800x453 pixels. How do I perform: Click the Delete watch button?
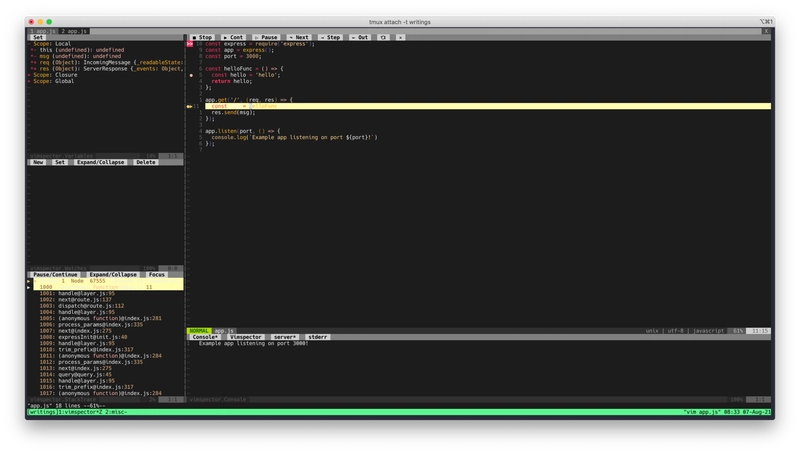tap(146, 162)
